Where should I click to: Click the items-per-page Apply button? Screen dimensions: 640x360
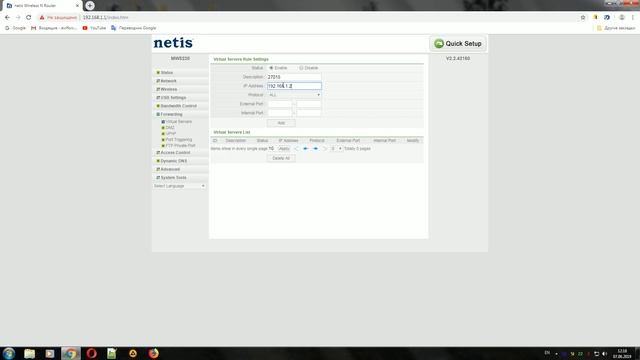coord(284,149)
